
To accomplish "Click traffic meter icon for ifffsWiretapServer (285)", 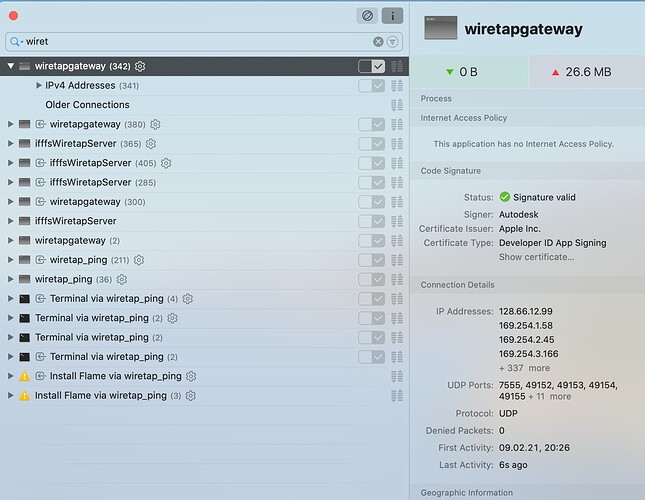I will tap(397, 182).
